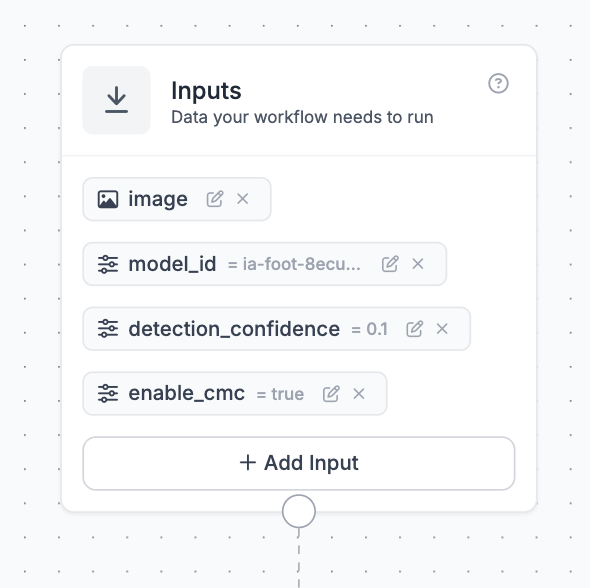Edit the detection_confidence parameter

(415, 329)
